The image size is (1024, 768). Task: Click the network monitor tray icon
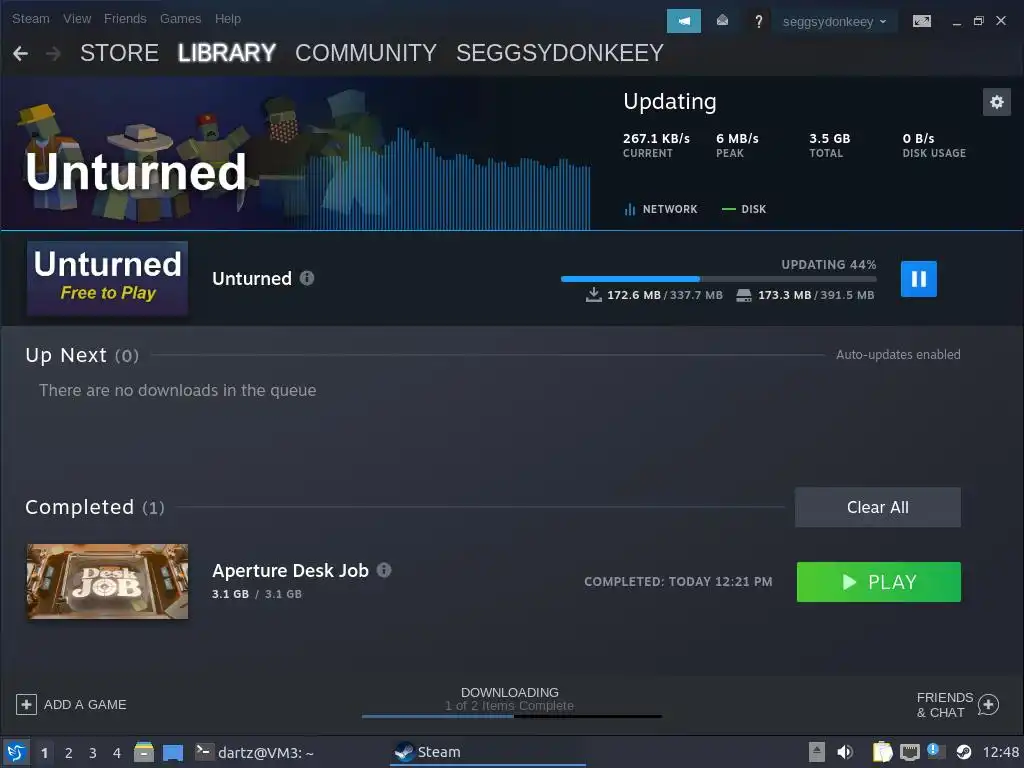[910, 752]
